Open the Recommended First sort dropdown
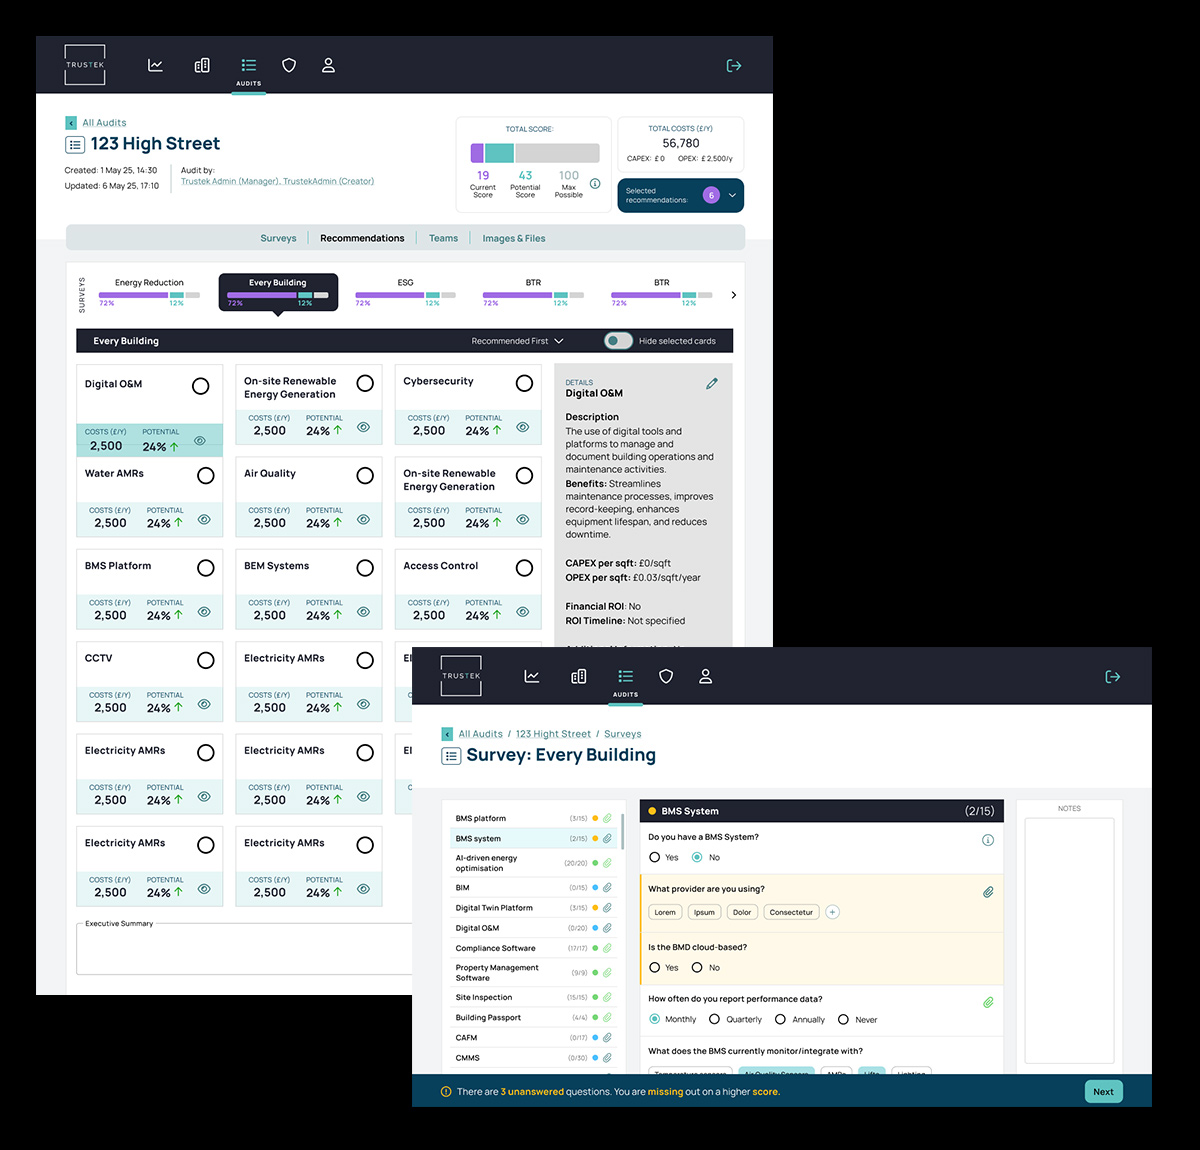 [x=517, y=340]
